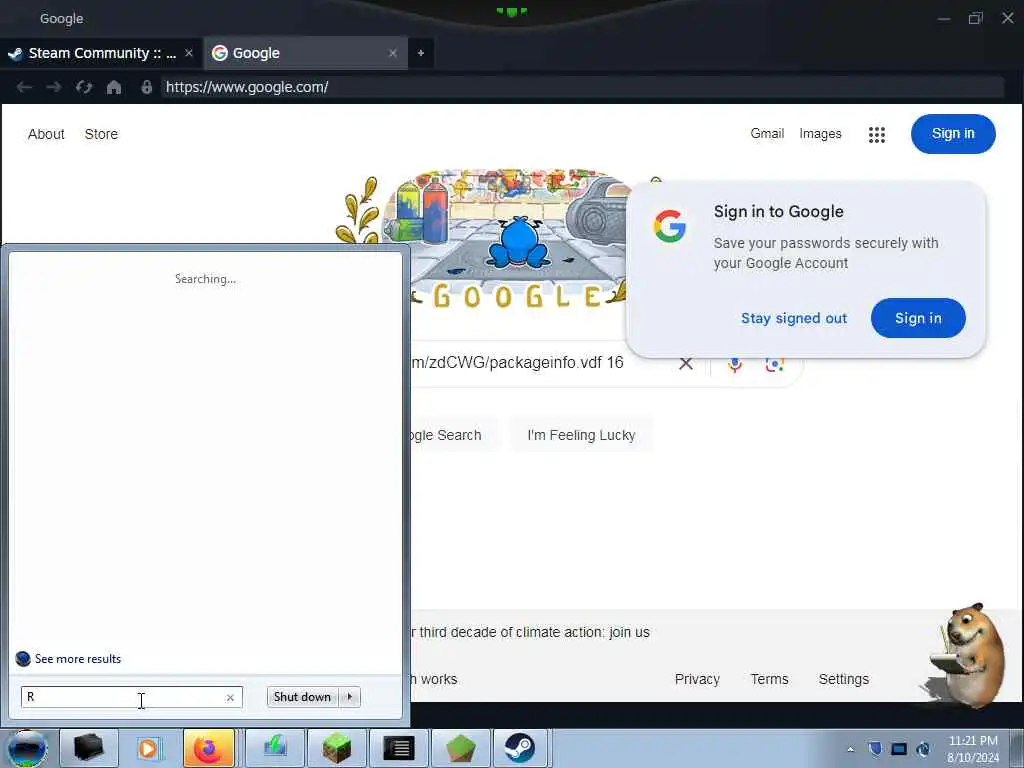Click the monitor tray icon
Screen dimensions: 1024x768
(x=899, y=749)
